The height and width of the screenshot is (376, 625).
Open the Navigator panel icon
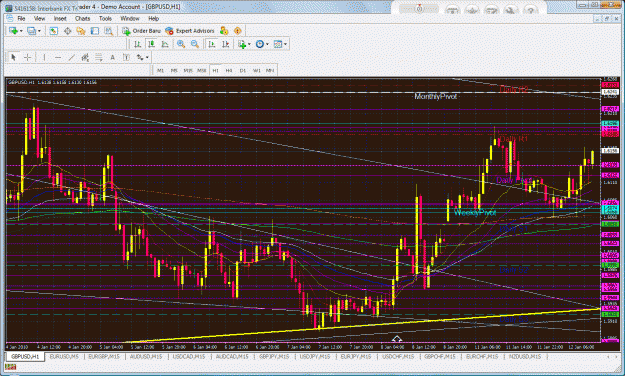[x=81, y=31]
